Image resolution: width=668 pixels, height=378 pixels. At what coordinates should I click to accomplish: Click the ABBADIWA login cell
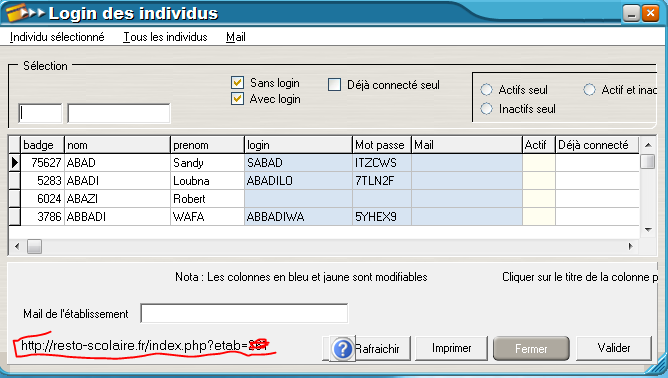click(298, 216)
